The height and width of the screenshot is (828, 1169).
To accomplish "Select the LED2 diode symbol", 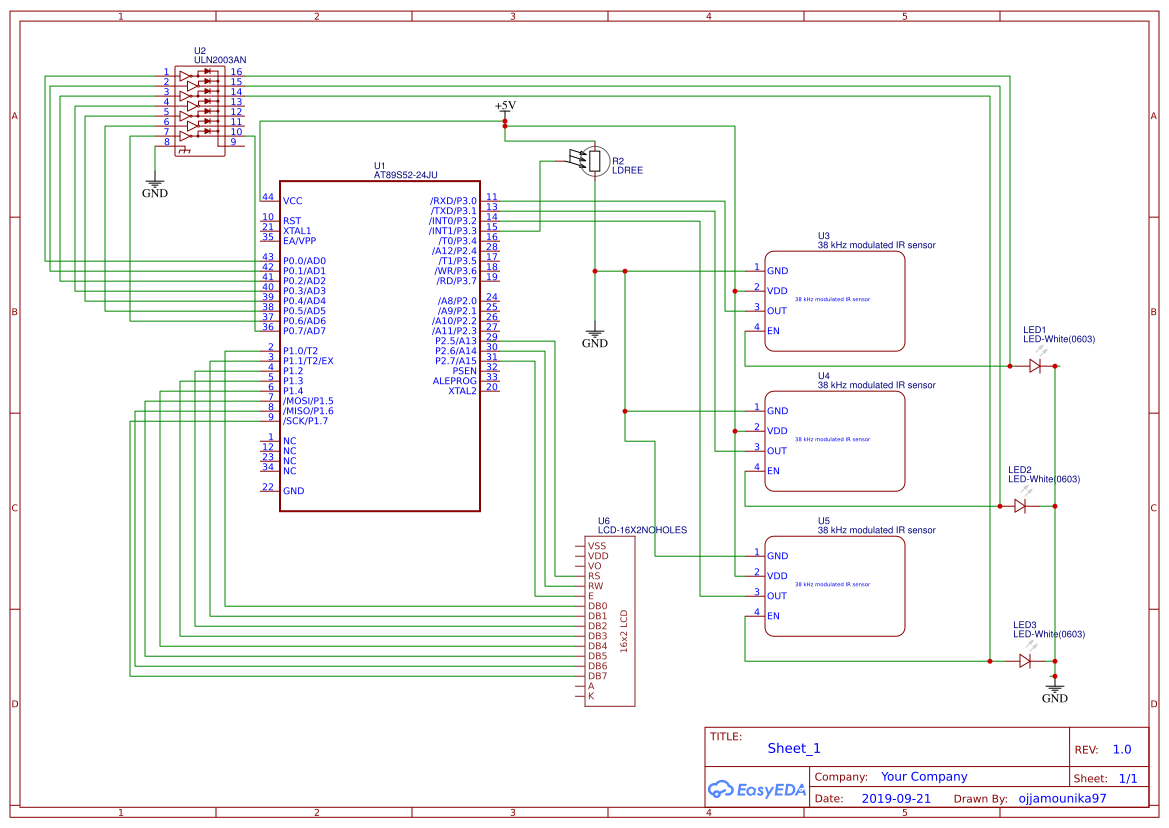I will point(1020,506).
